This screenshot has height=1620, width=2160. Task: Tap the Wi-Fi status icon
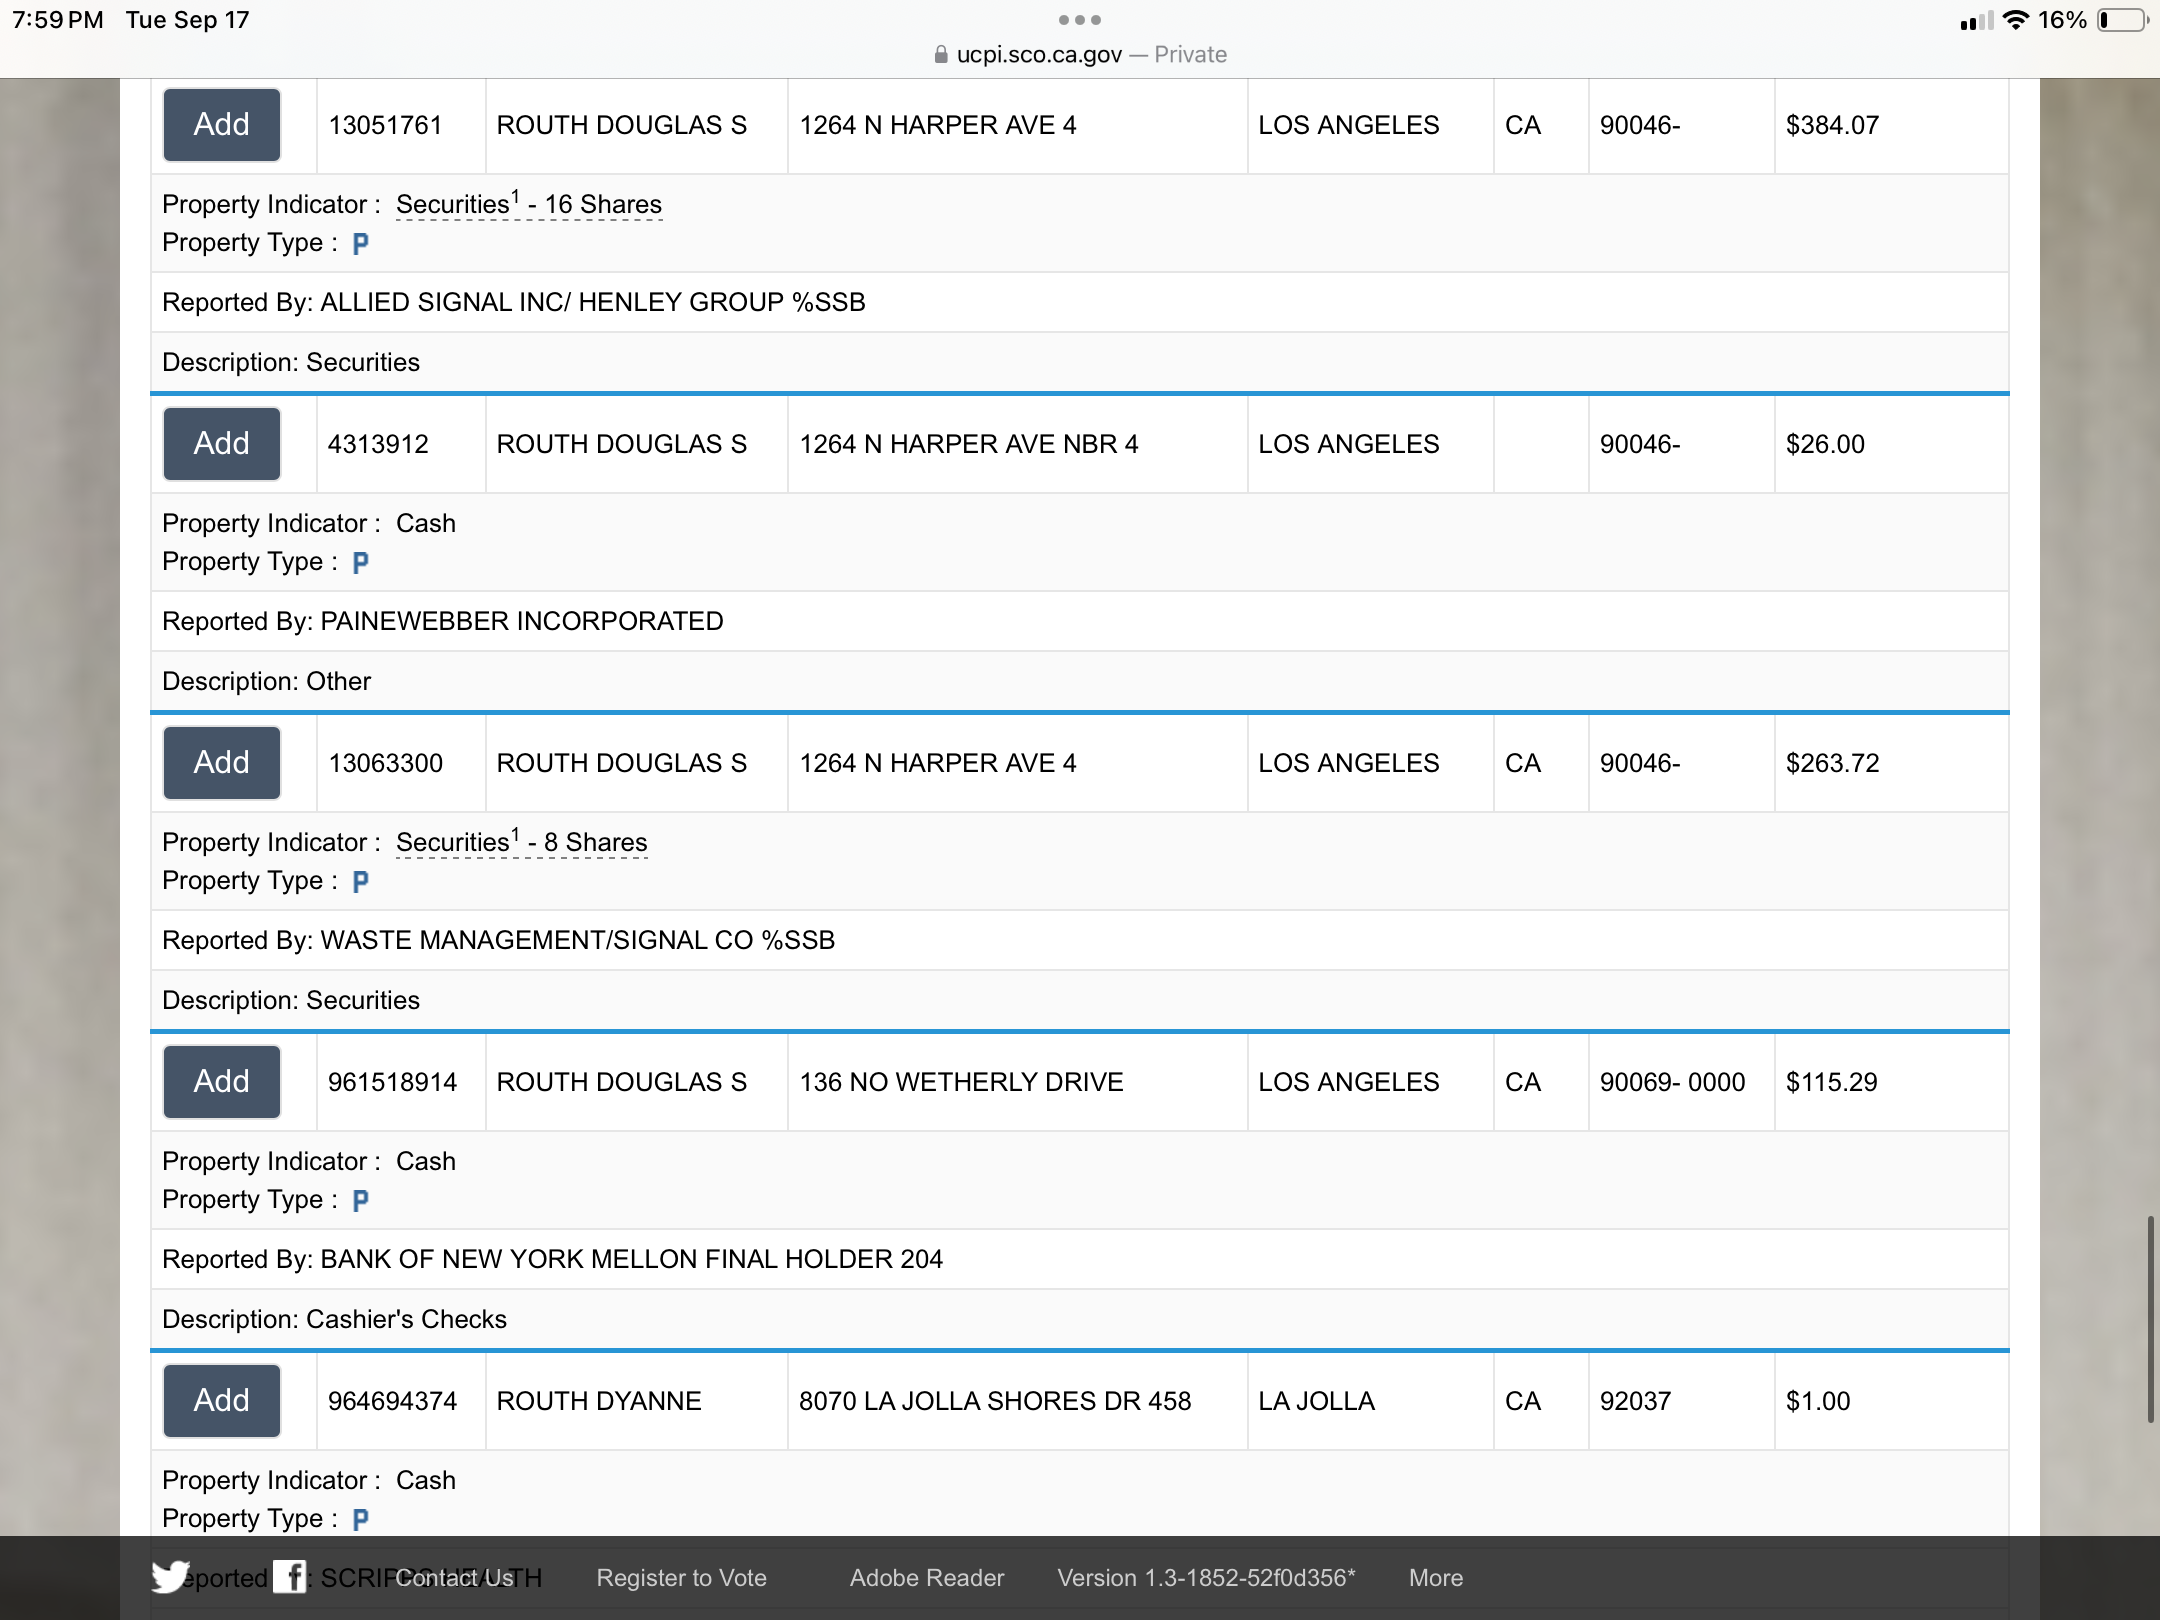coord(2016,20)
